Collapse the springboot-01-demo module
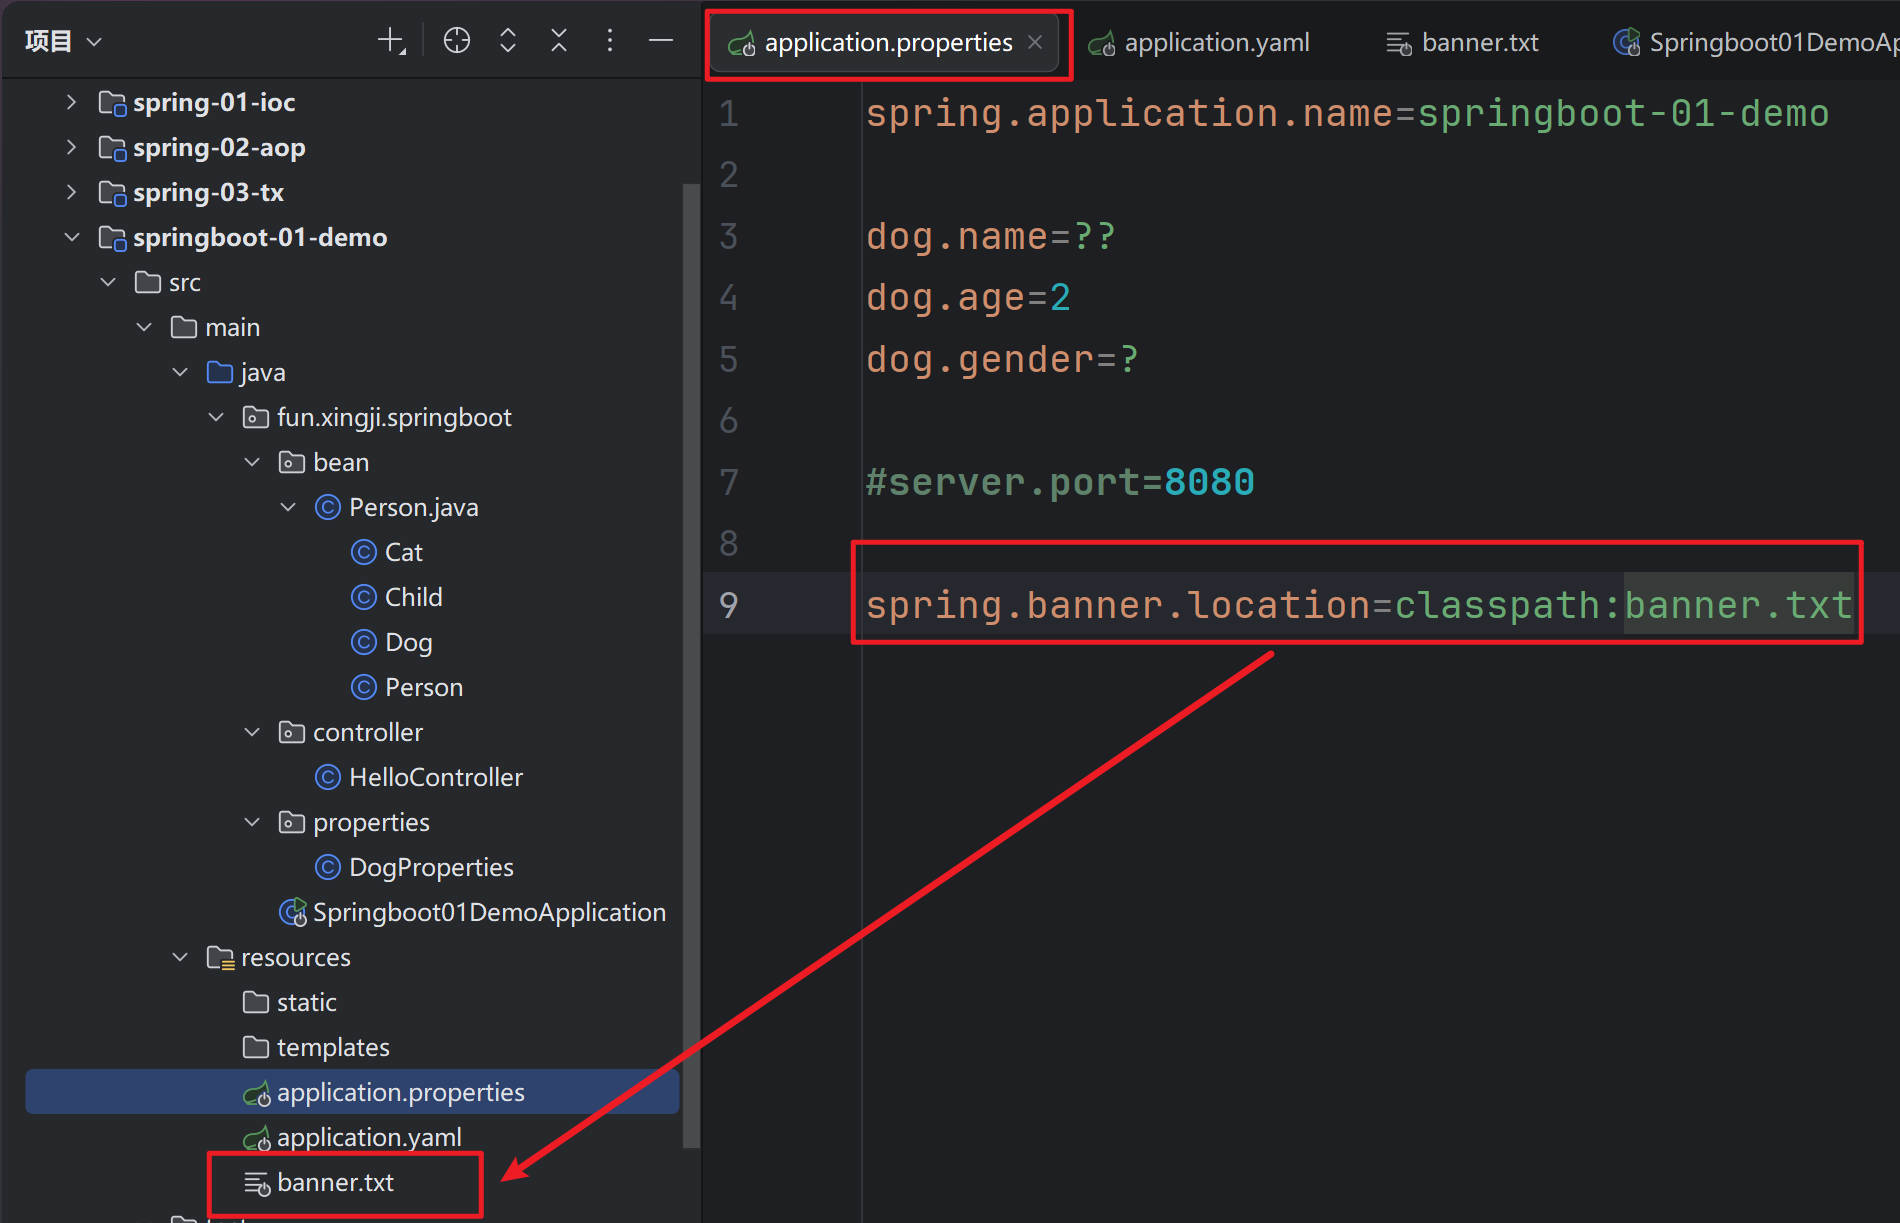The height and width of the screenshot is (1223, 1900). [71, 237]
